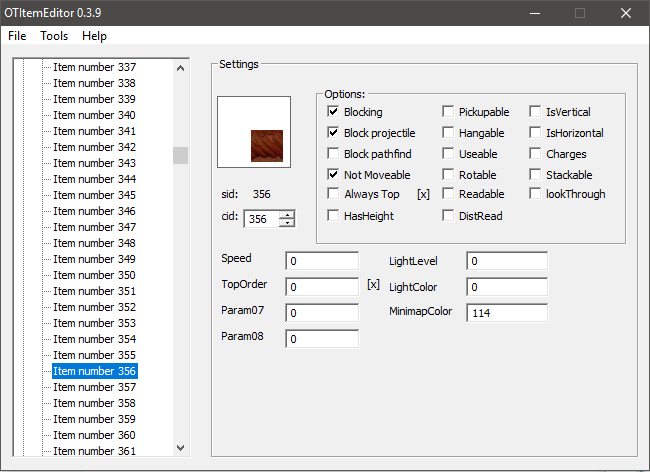Tick the DistRead checkbox

(x=448, y=215)
